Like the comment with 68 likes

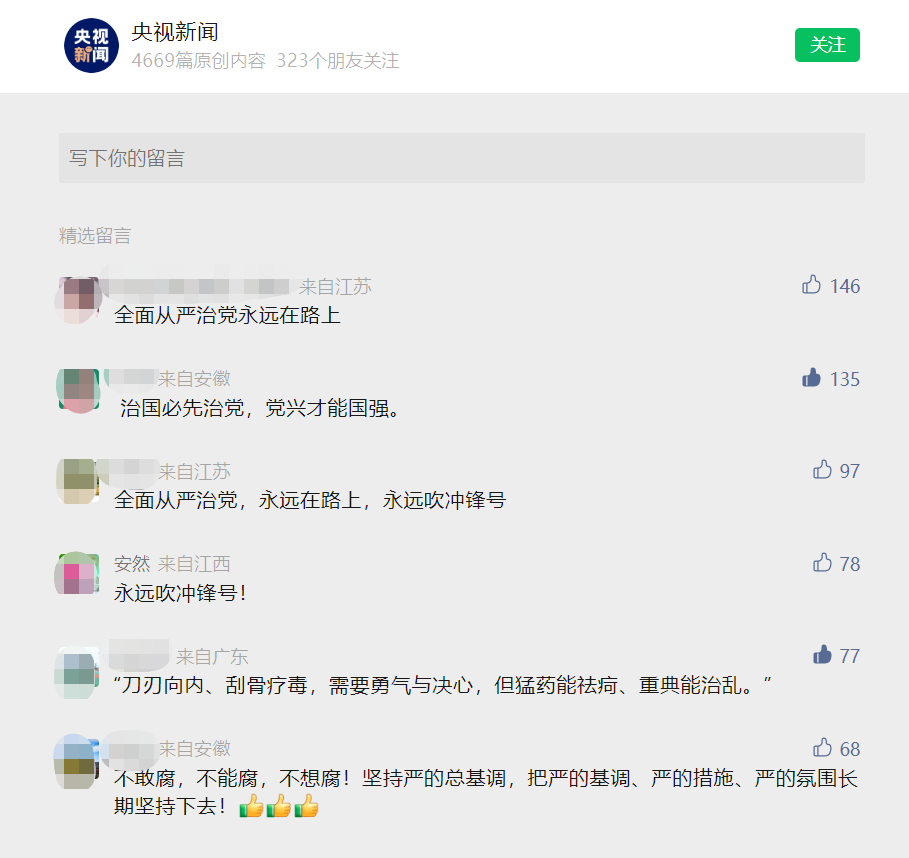point(822,748)
